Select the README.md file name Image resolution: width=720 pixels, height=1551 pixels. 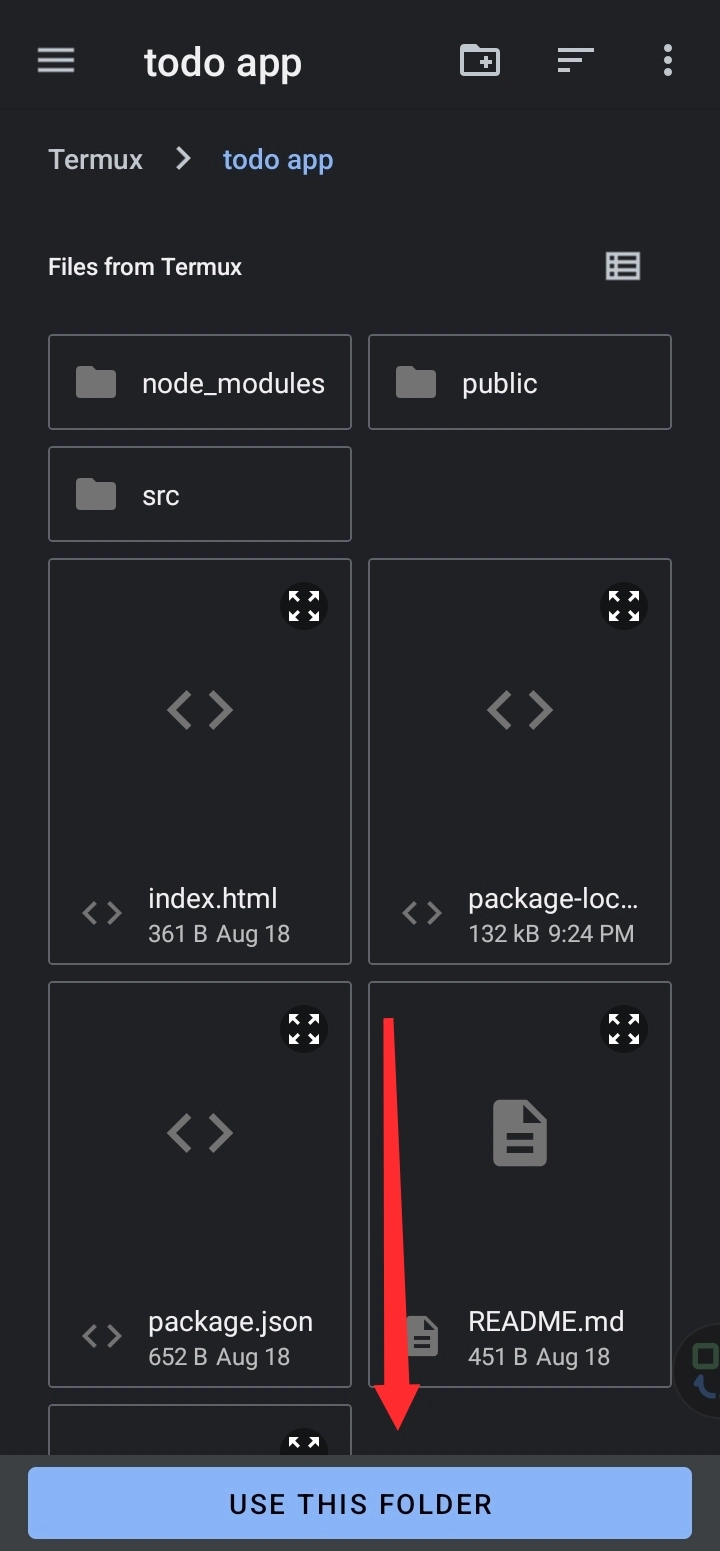[546, 1321]
